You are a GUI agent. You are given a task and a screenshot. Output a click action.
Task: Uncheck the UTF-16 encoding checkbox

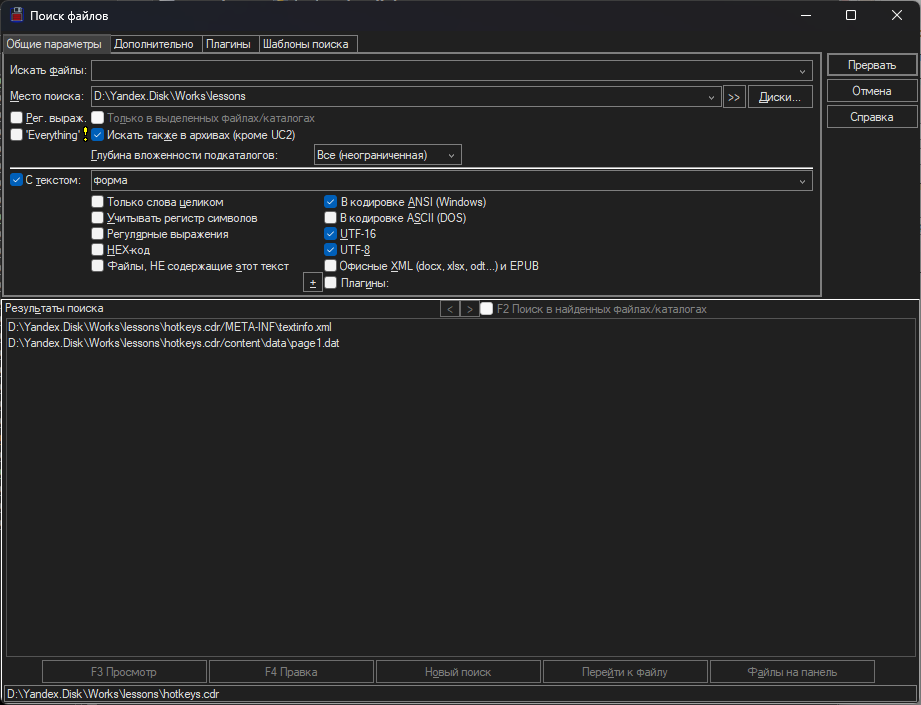pos(331,234)
